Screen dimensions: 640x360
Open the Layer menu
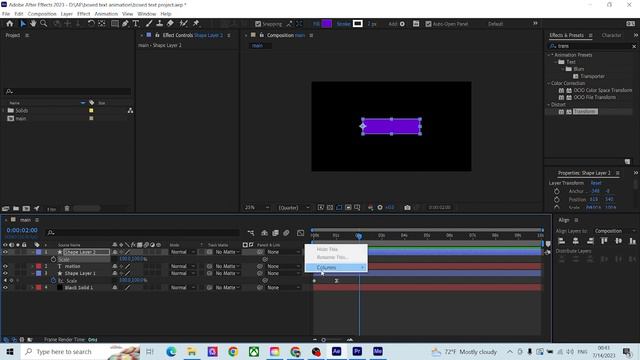tap(67, 14)
